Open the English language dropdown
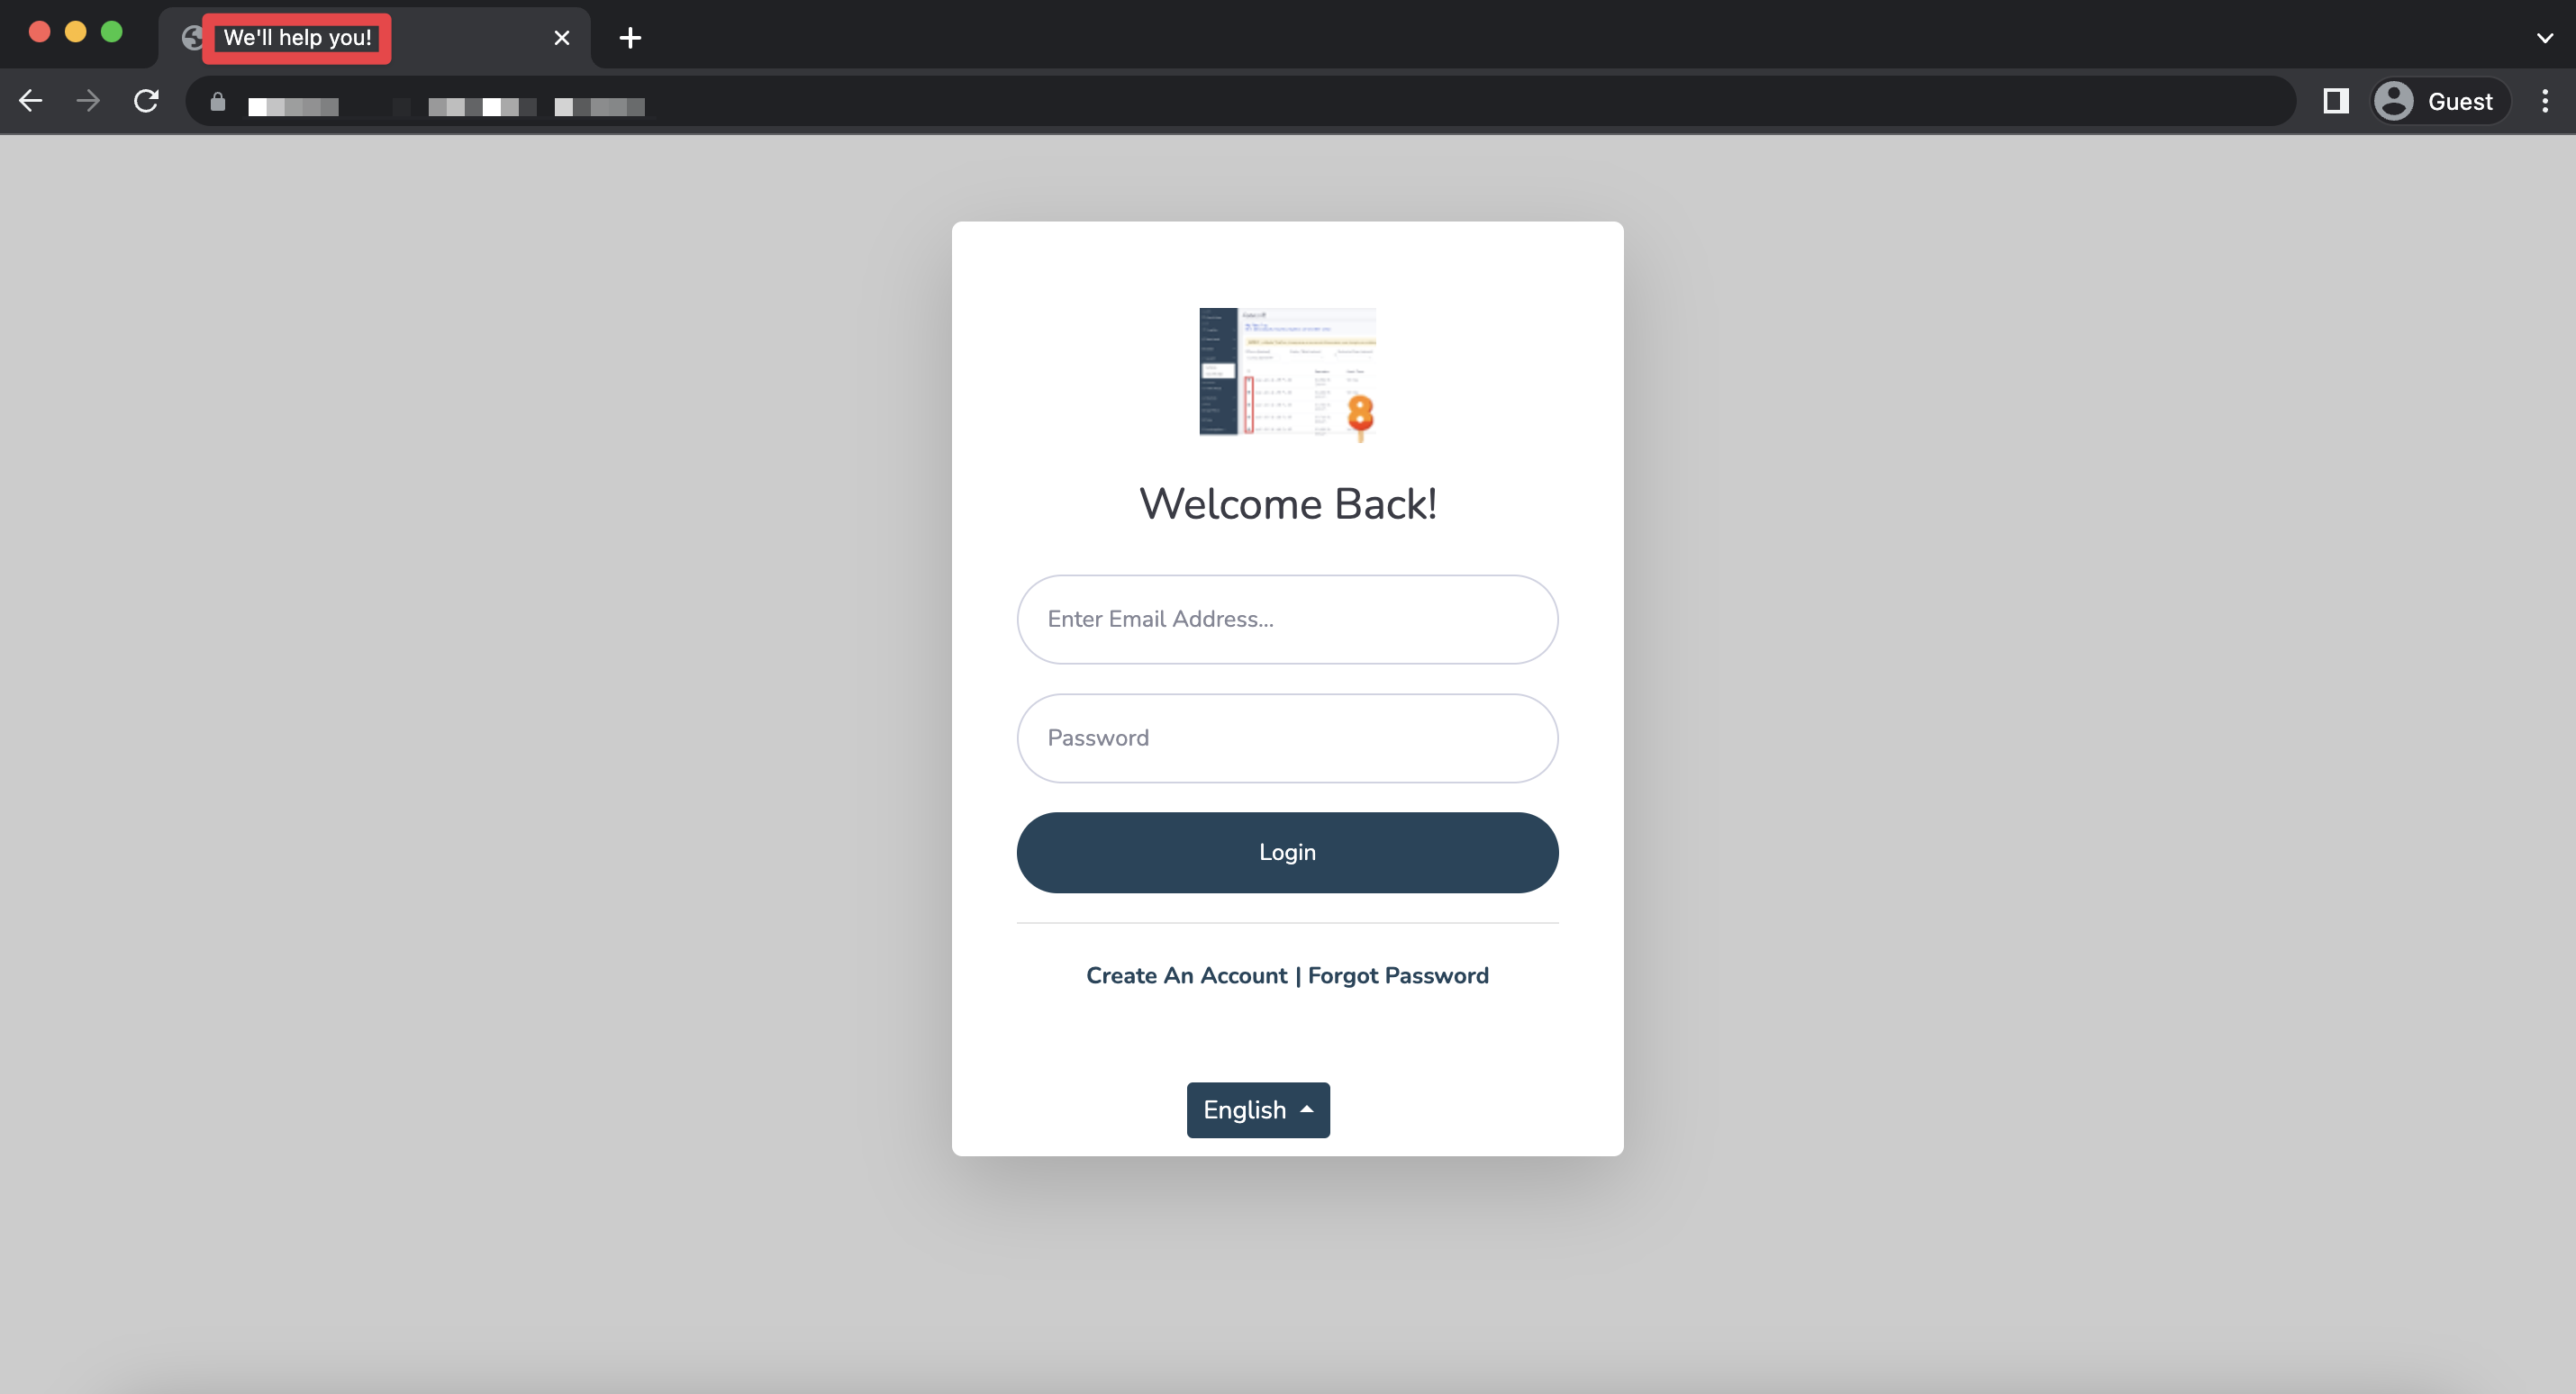 [1257, 1110]
